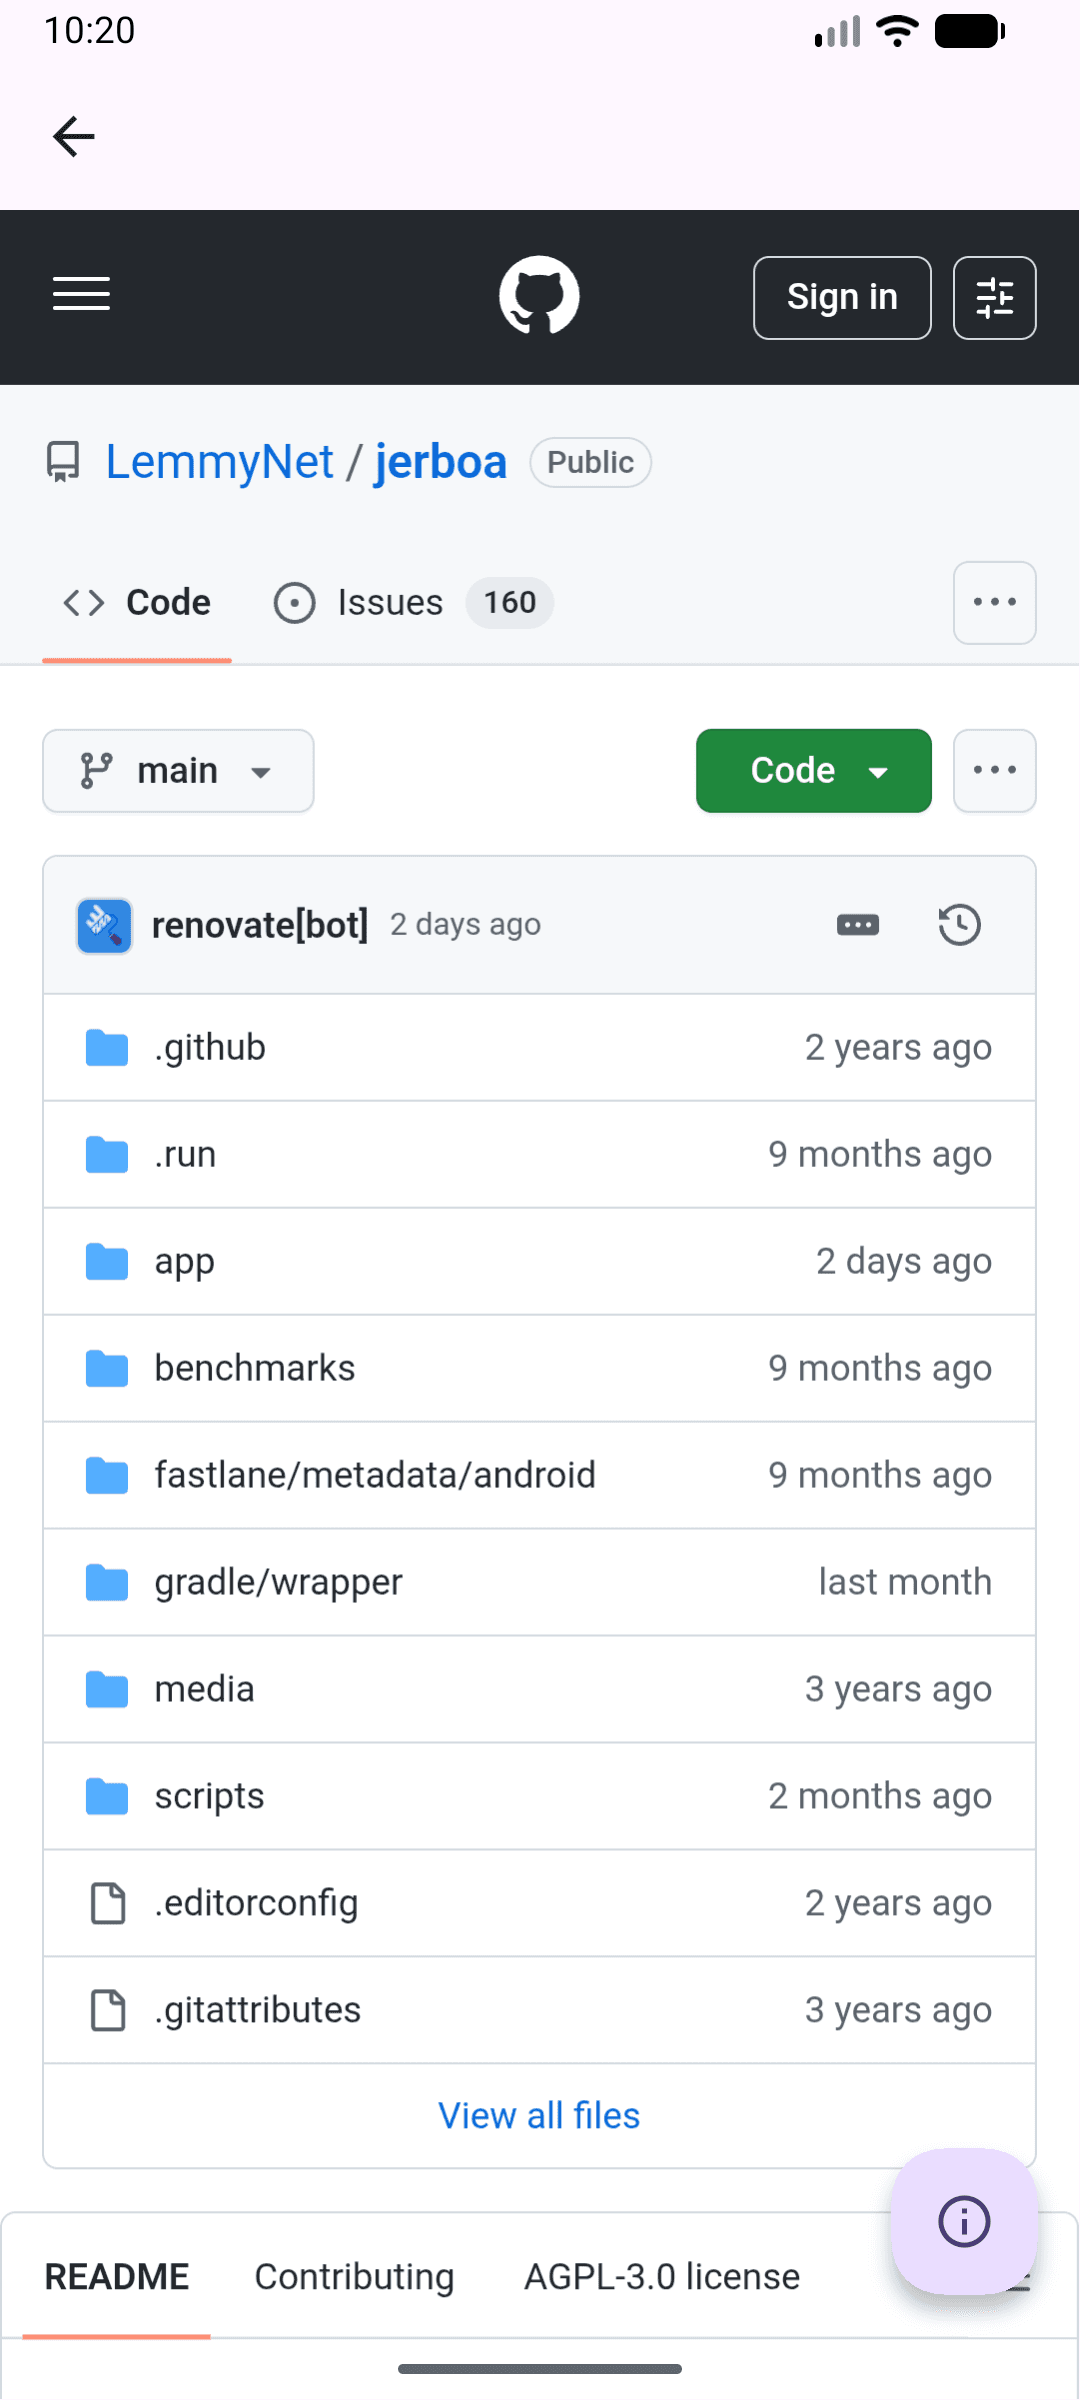This screenshot has height=2400, width=1080.
Task: Click '2 months ago' on scripts row
Action: (880, 1797)
